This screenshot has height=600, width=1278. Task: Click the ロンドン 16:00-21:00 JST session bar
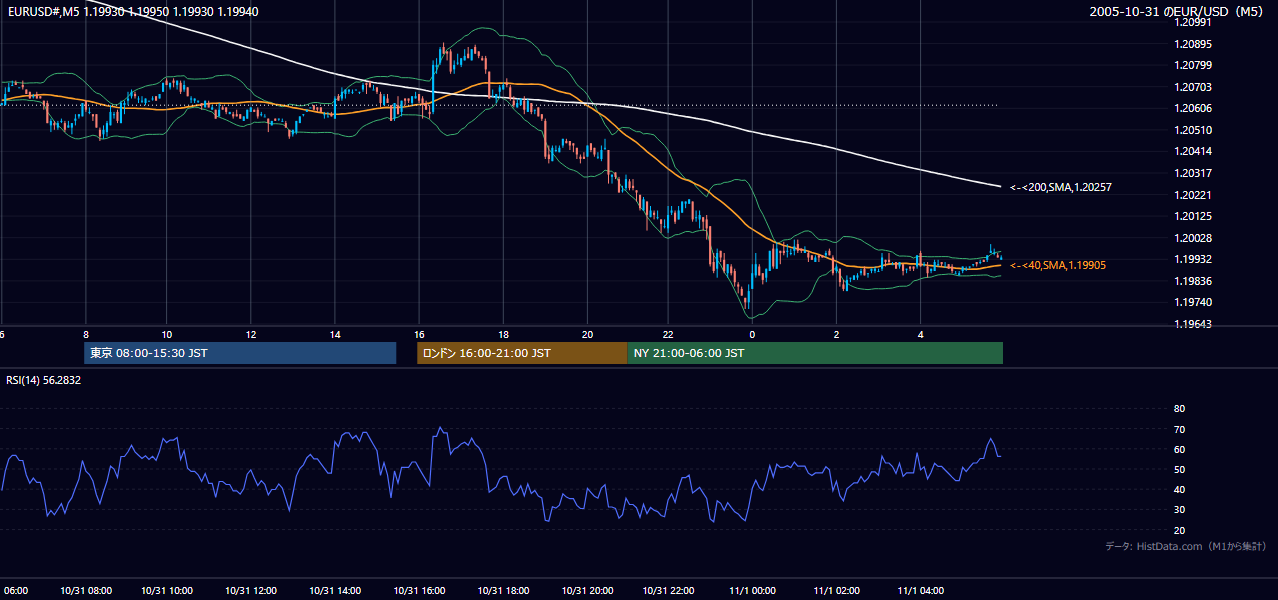coord(522,353)
